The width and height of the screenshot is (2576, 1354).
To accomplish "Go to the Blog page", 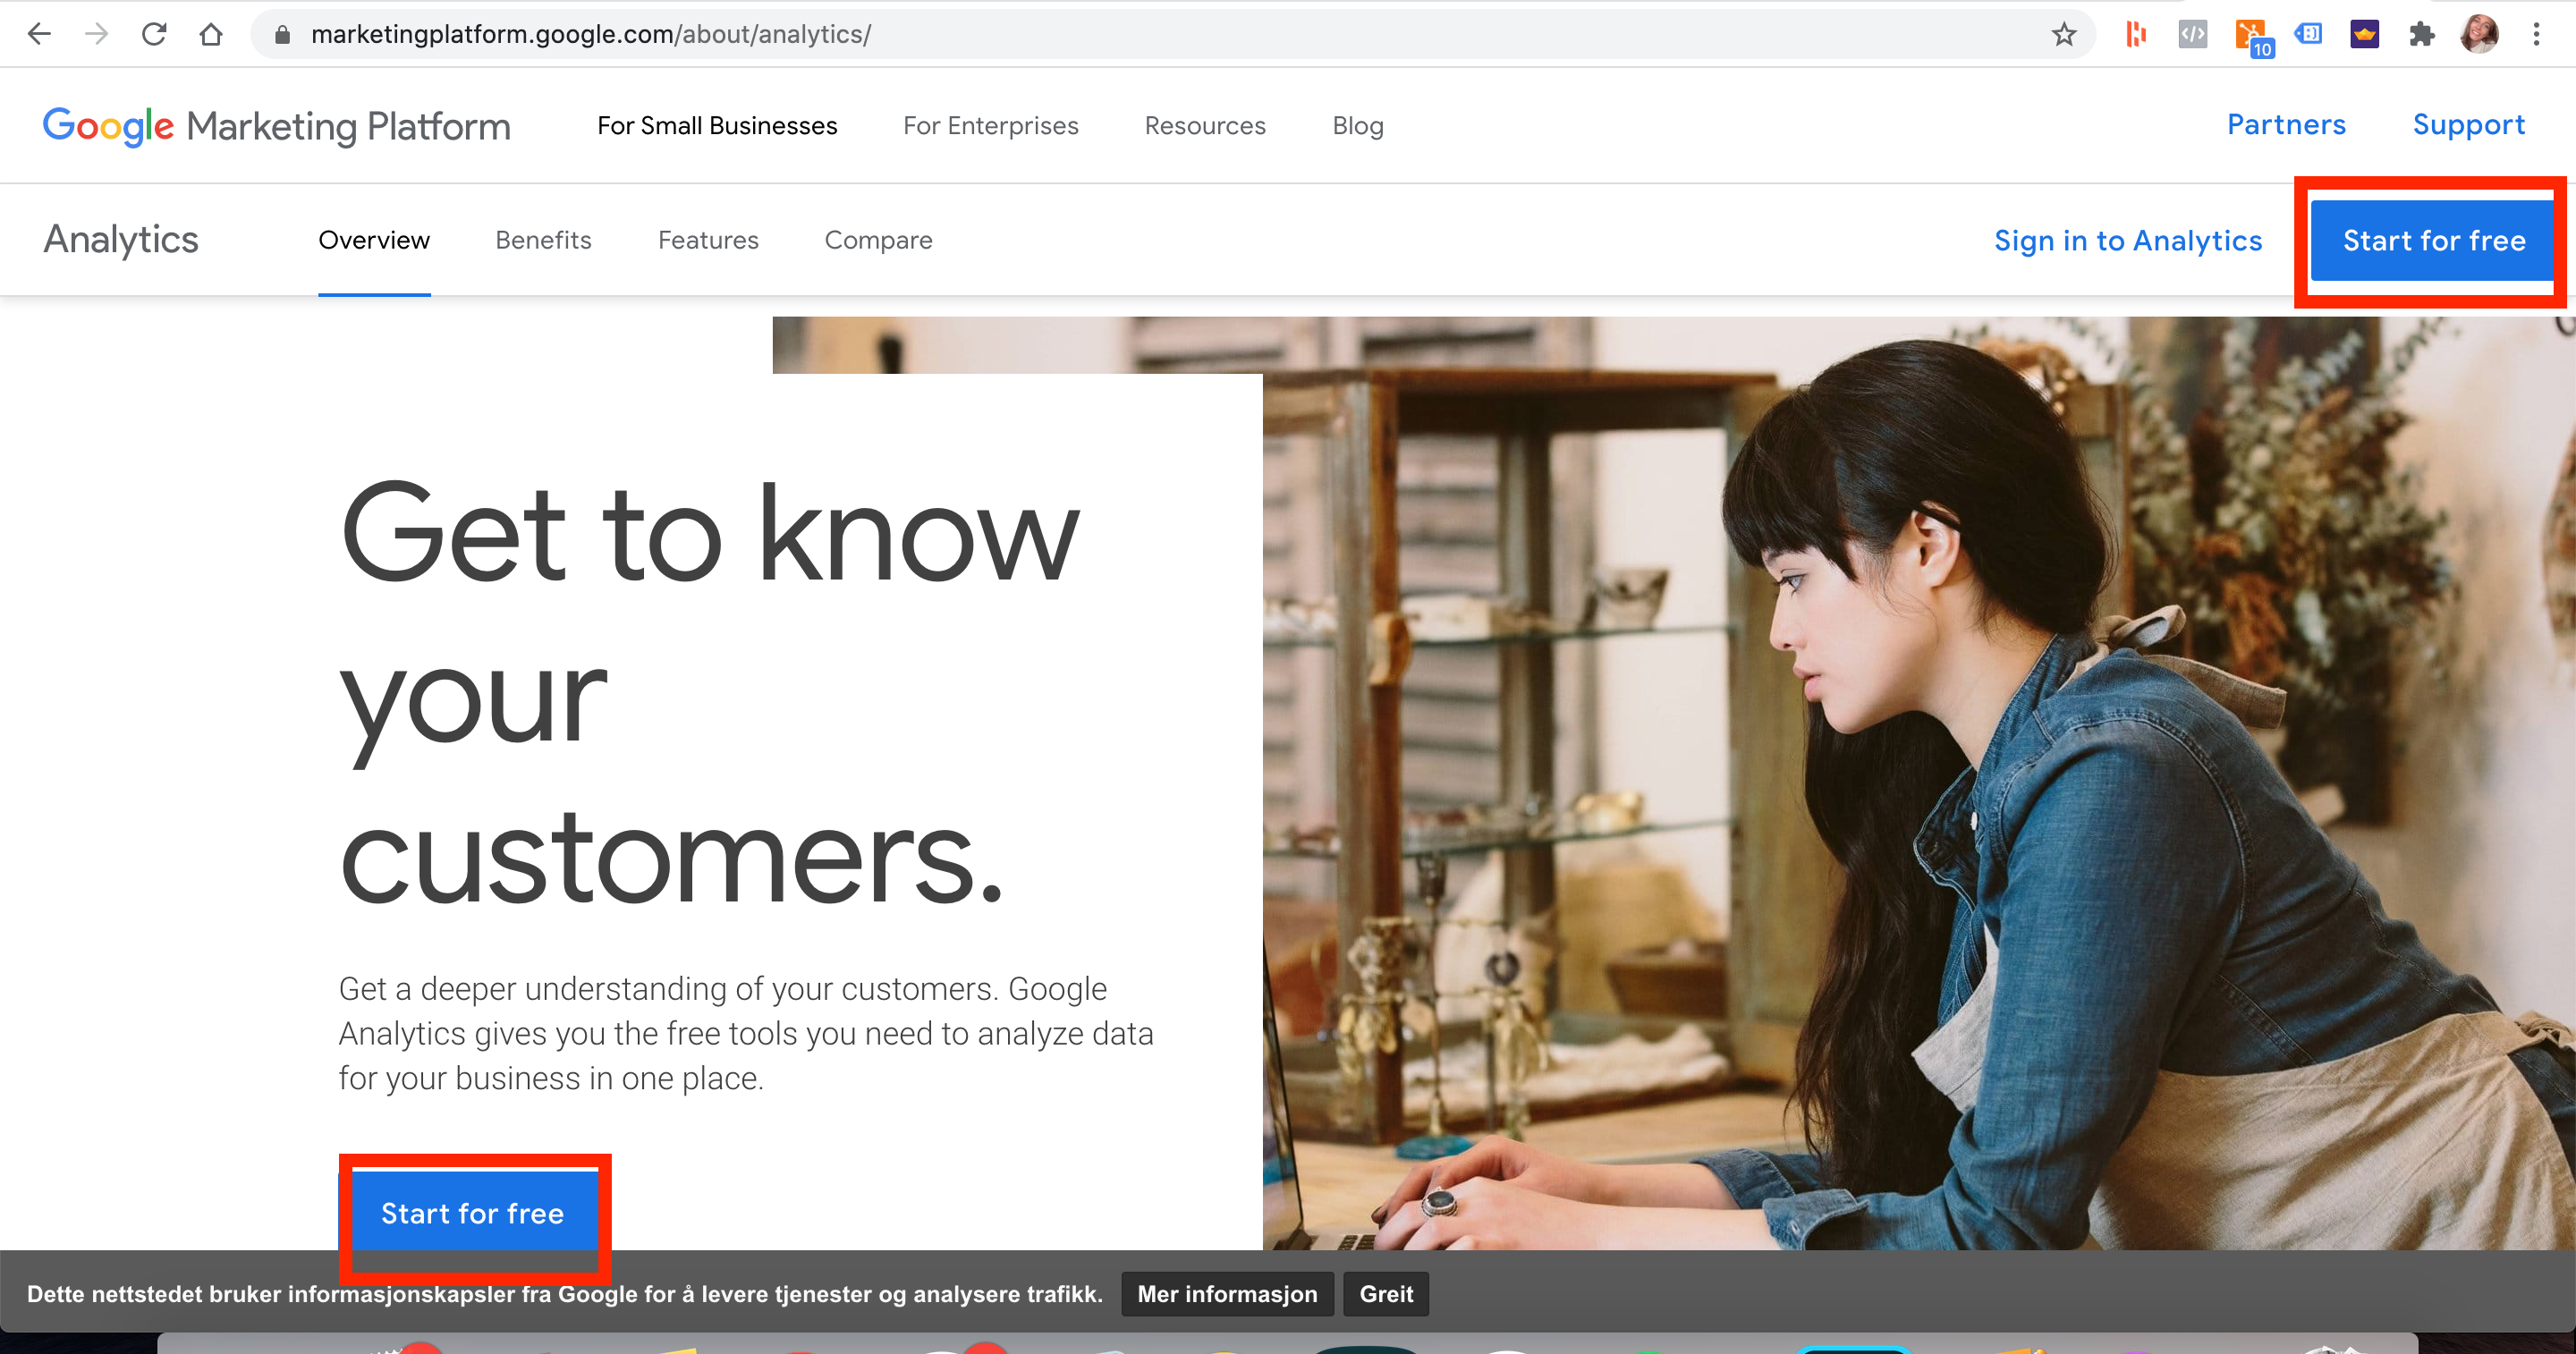I will pos(1358,126).
